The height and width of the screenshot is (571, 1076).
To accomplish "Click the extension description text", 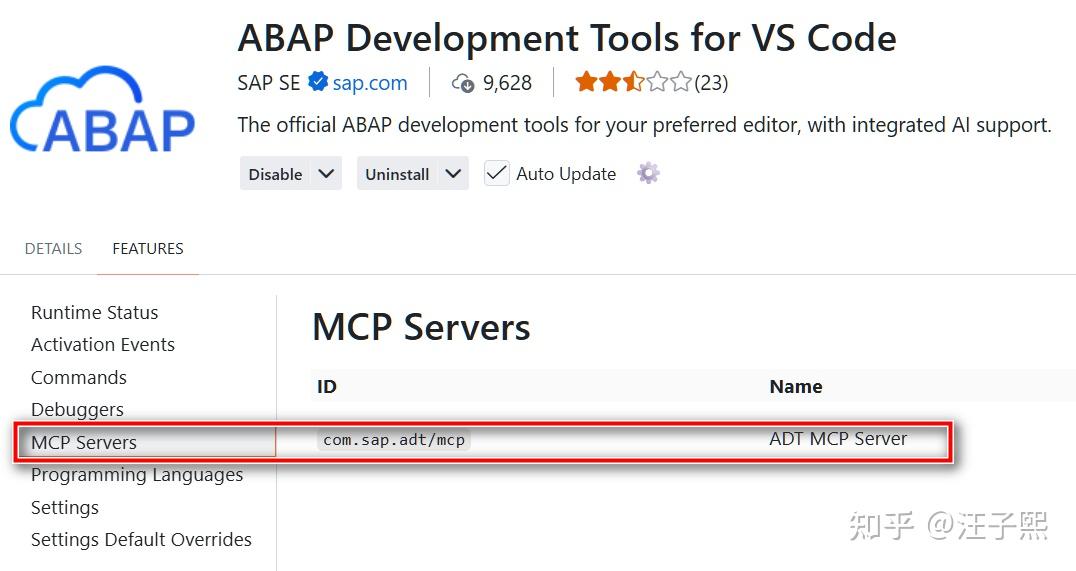I will pyautogui.click(x=644, y=125).
